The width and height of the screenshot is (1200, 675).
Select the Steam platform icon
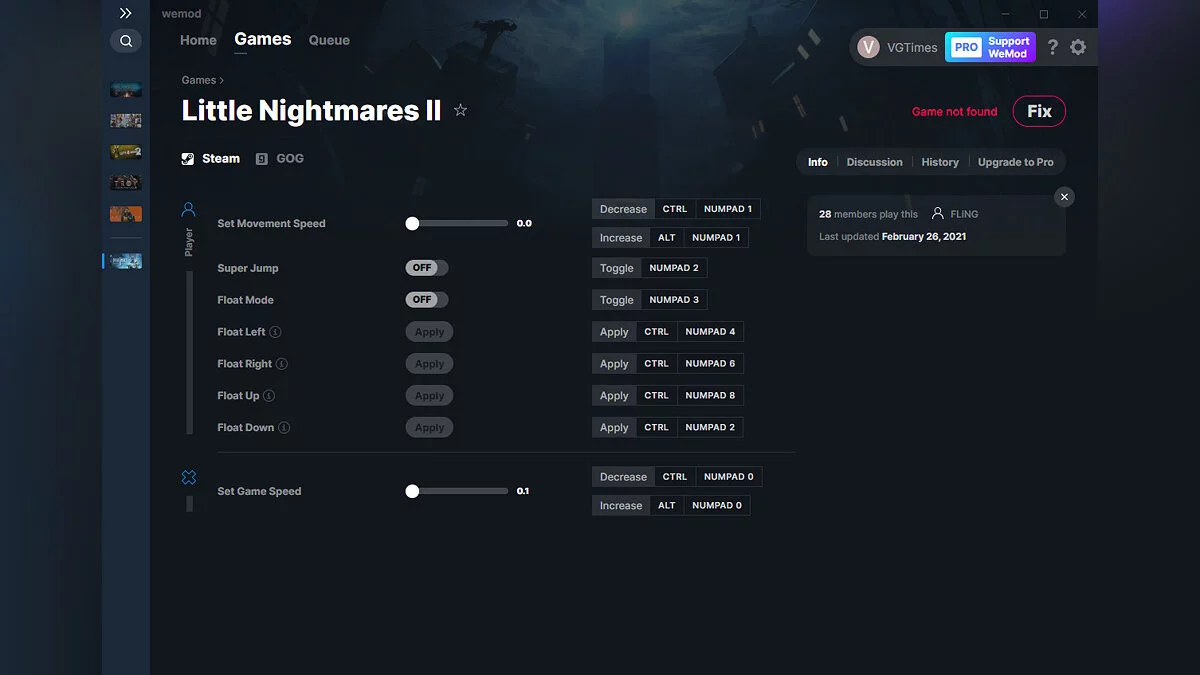coord(187,158)
